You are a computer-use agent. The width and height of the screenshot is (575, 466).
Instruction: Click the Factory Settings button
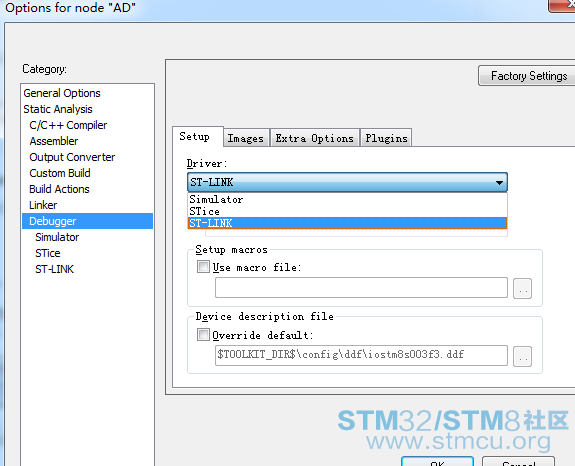tap(528, 76)
